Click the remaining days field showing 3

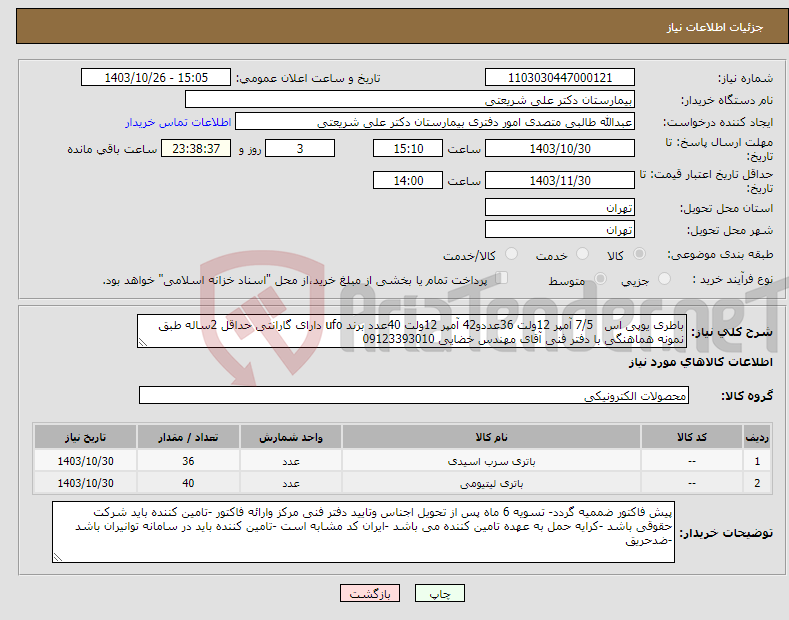pyautogui.click(x=300, y=148)
